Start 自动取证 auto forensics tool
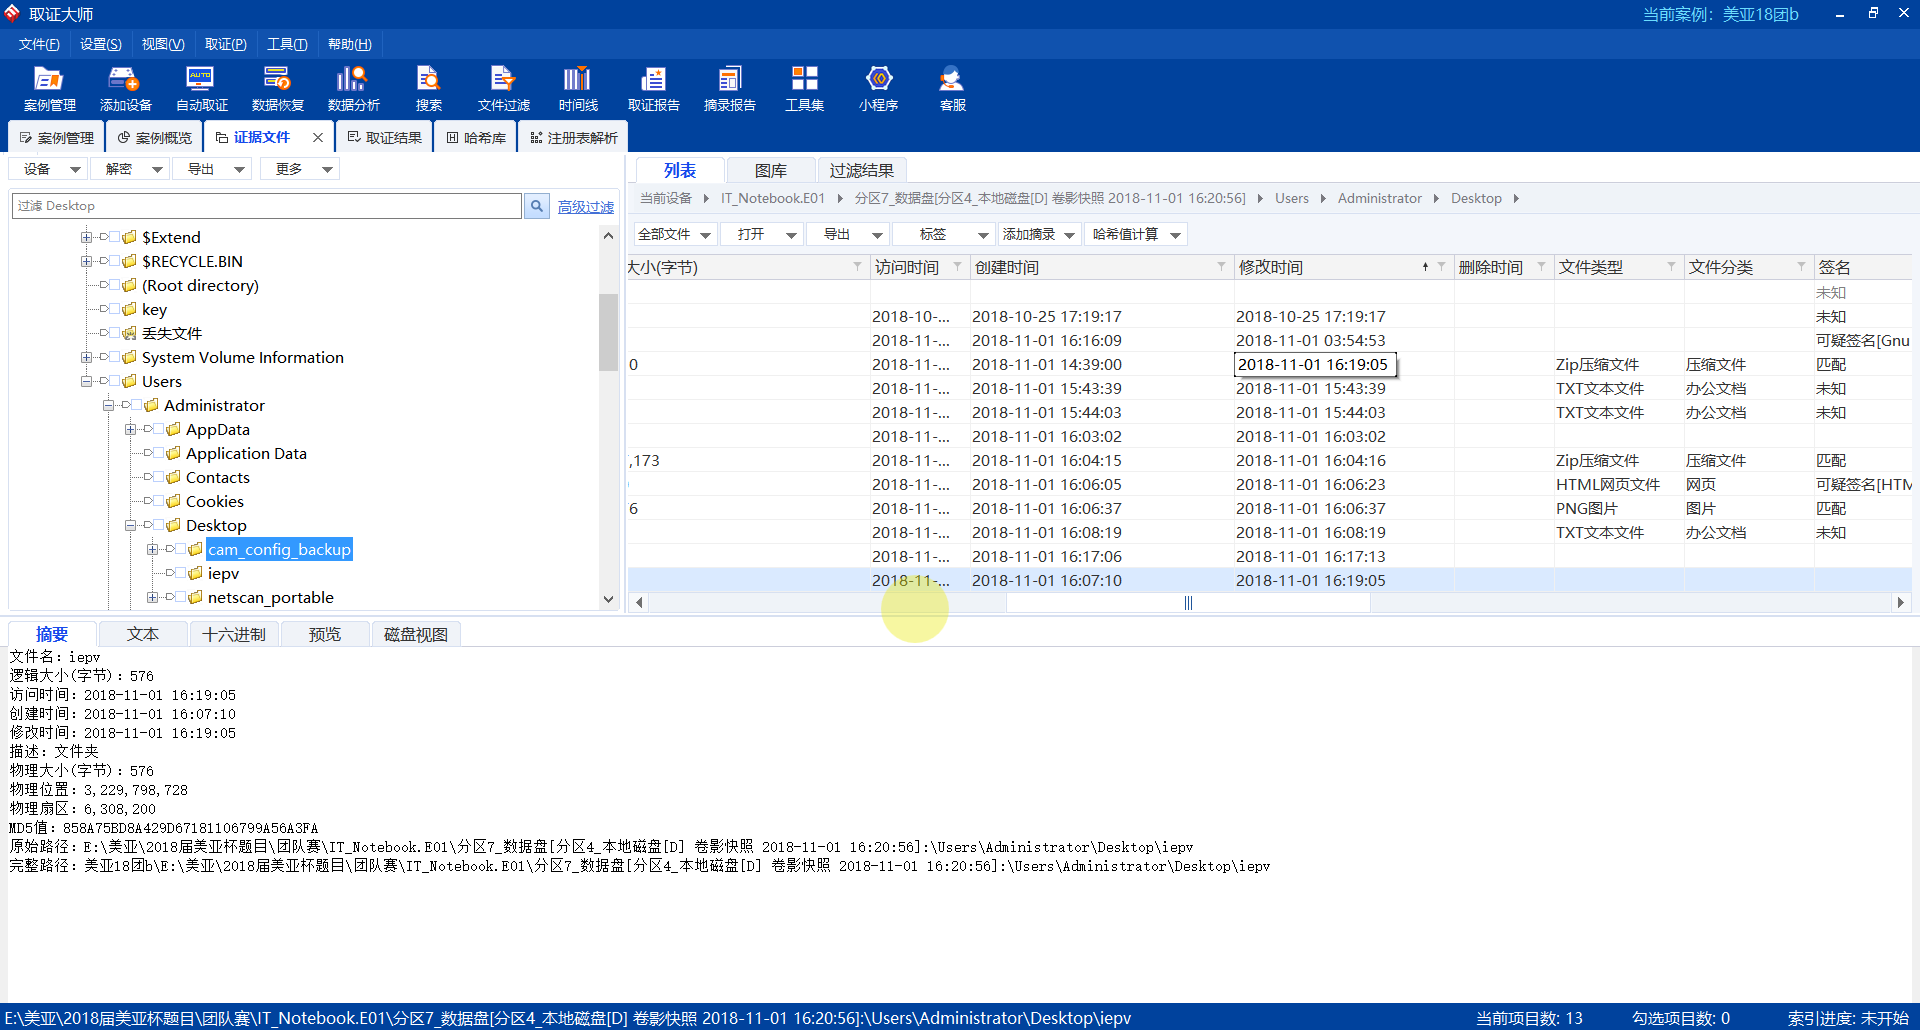 pos(201,89)
